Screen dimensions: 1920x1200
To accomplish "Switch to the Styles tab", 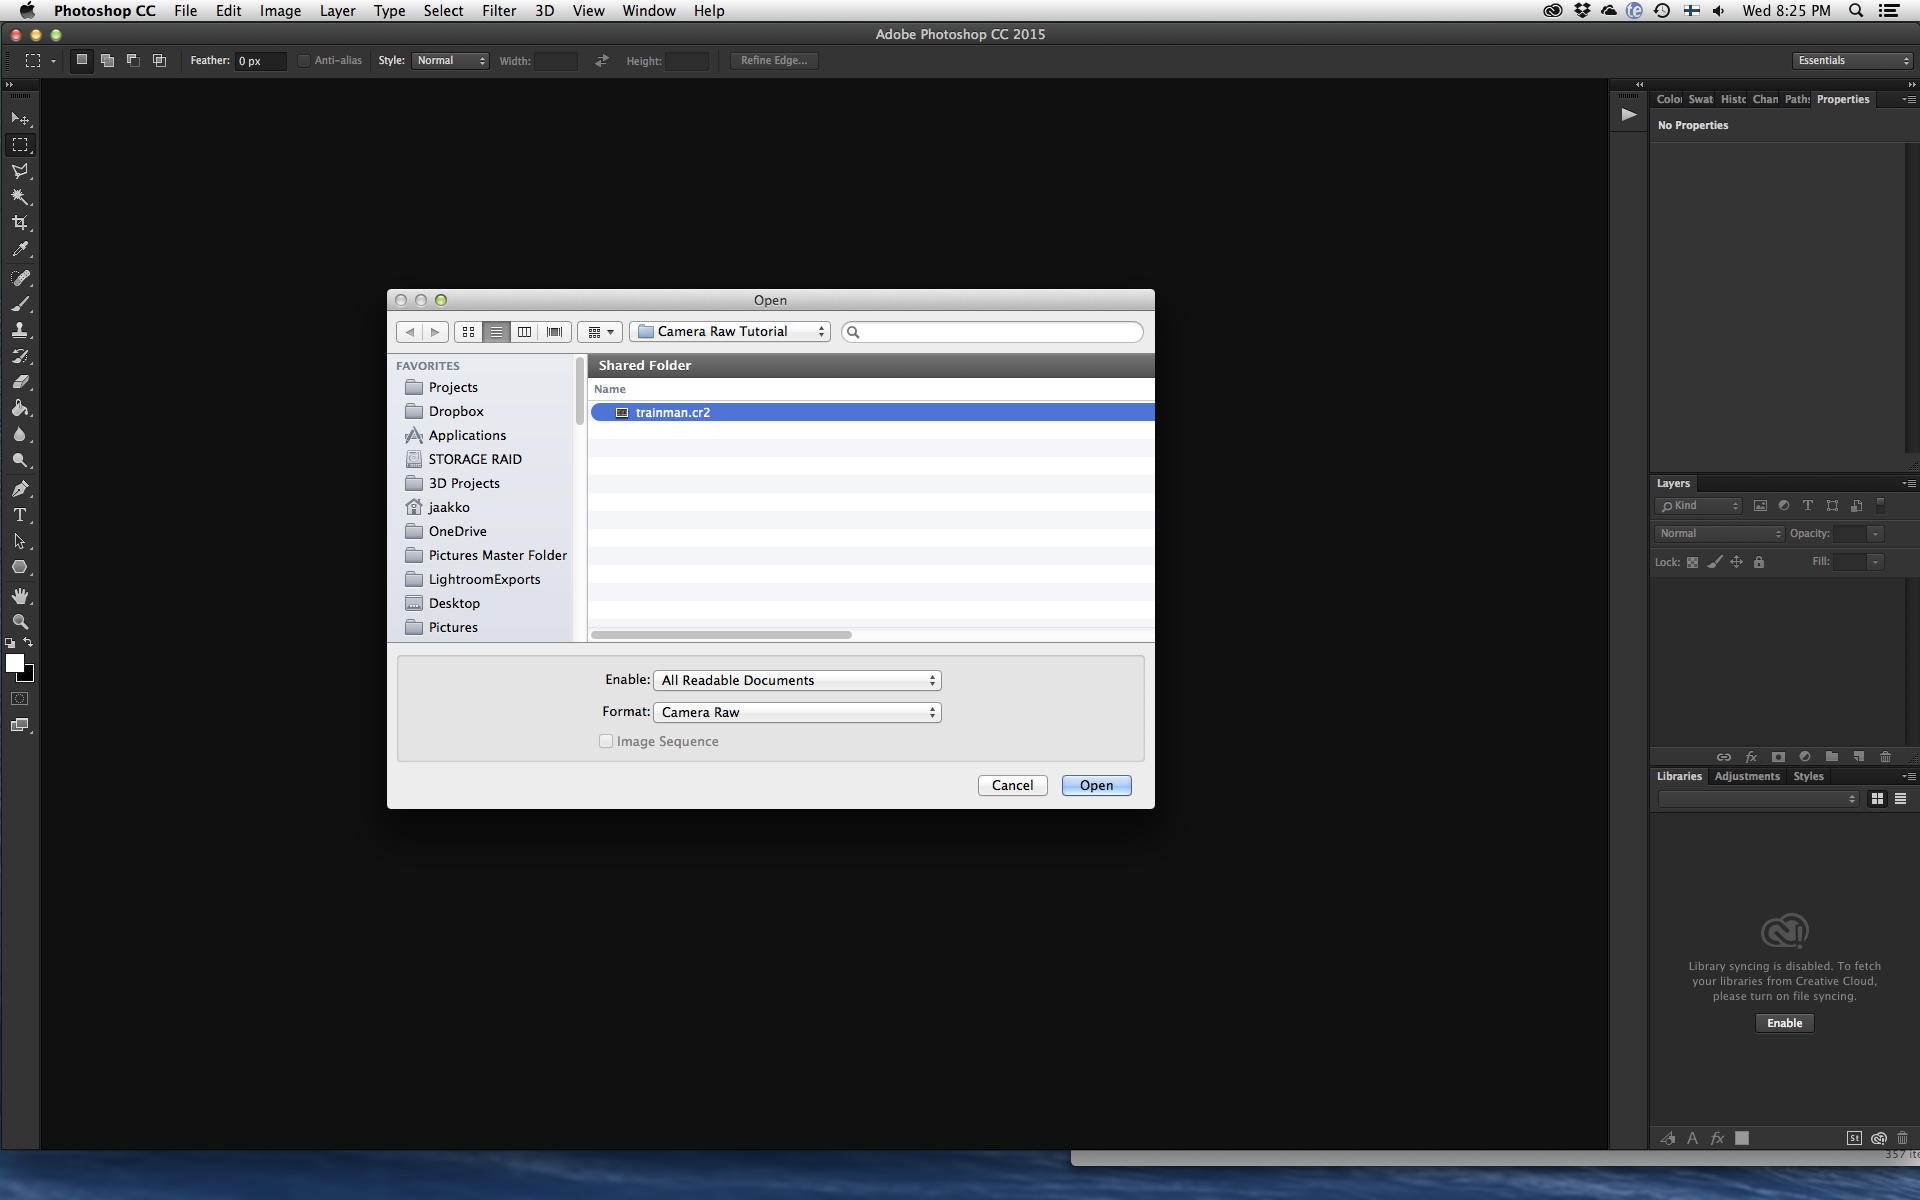I will point(1808,777).
